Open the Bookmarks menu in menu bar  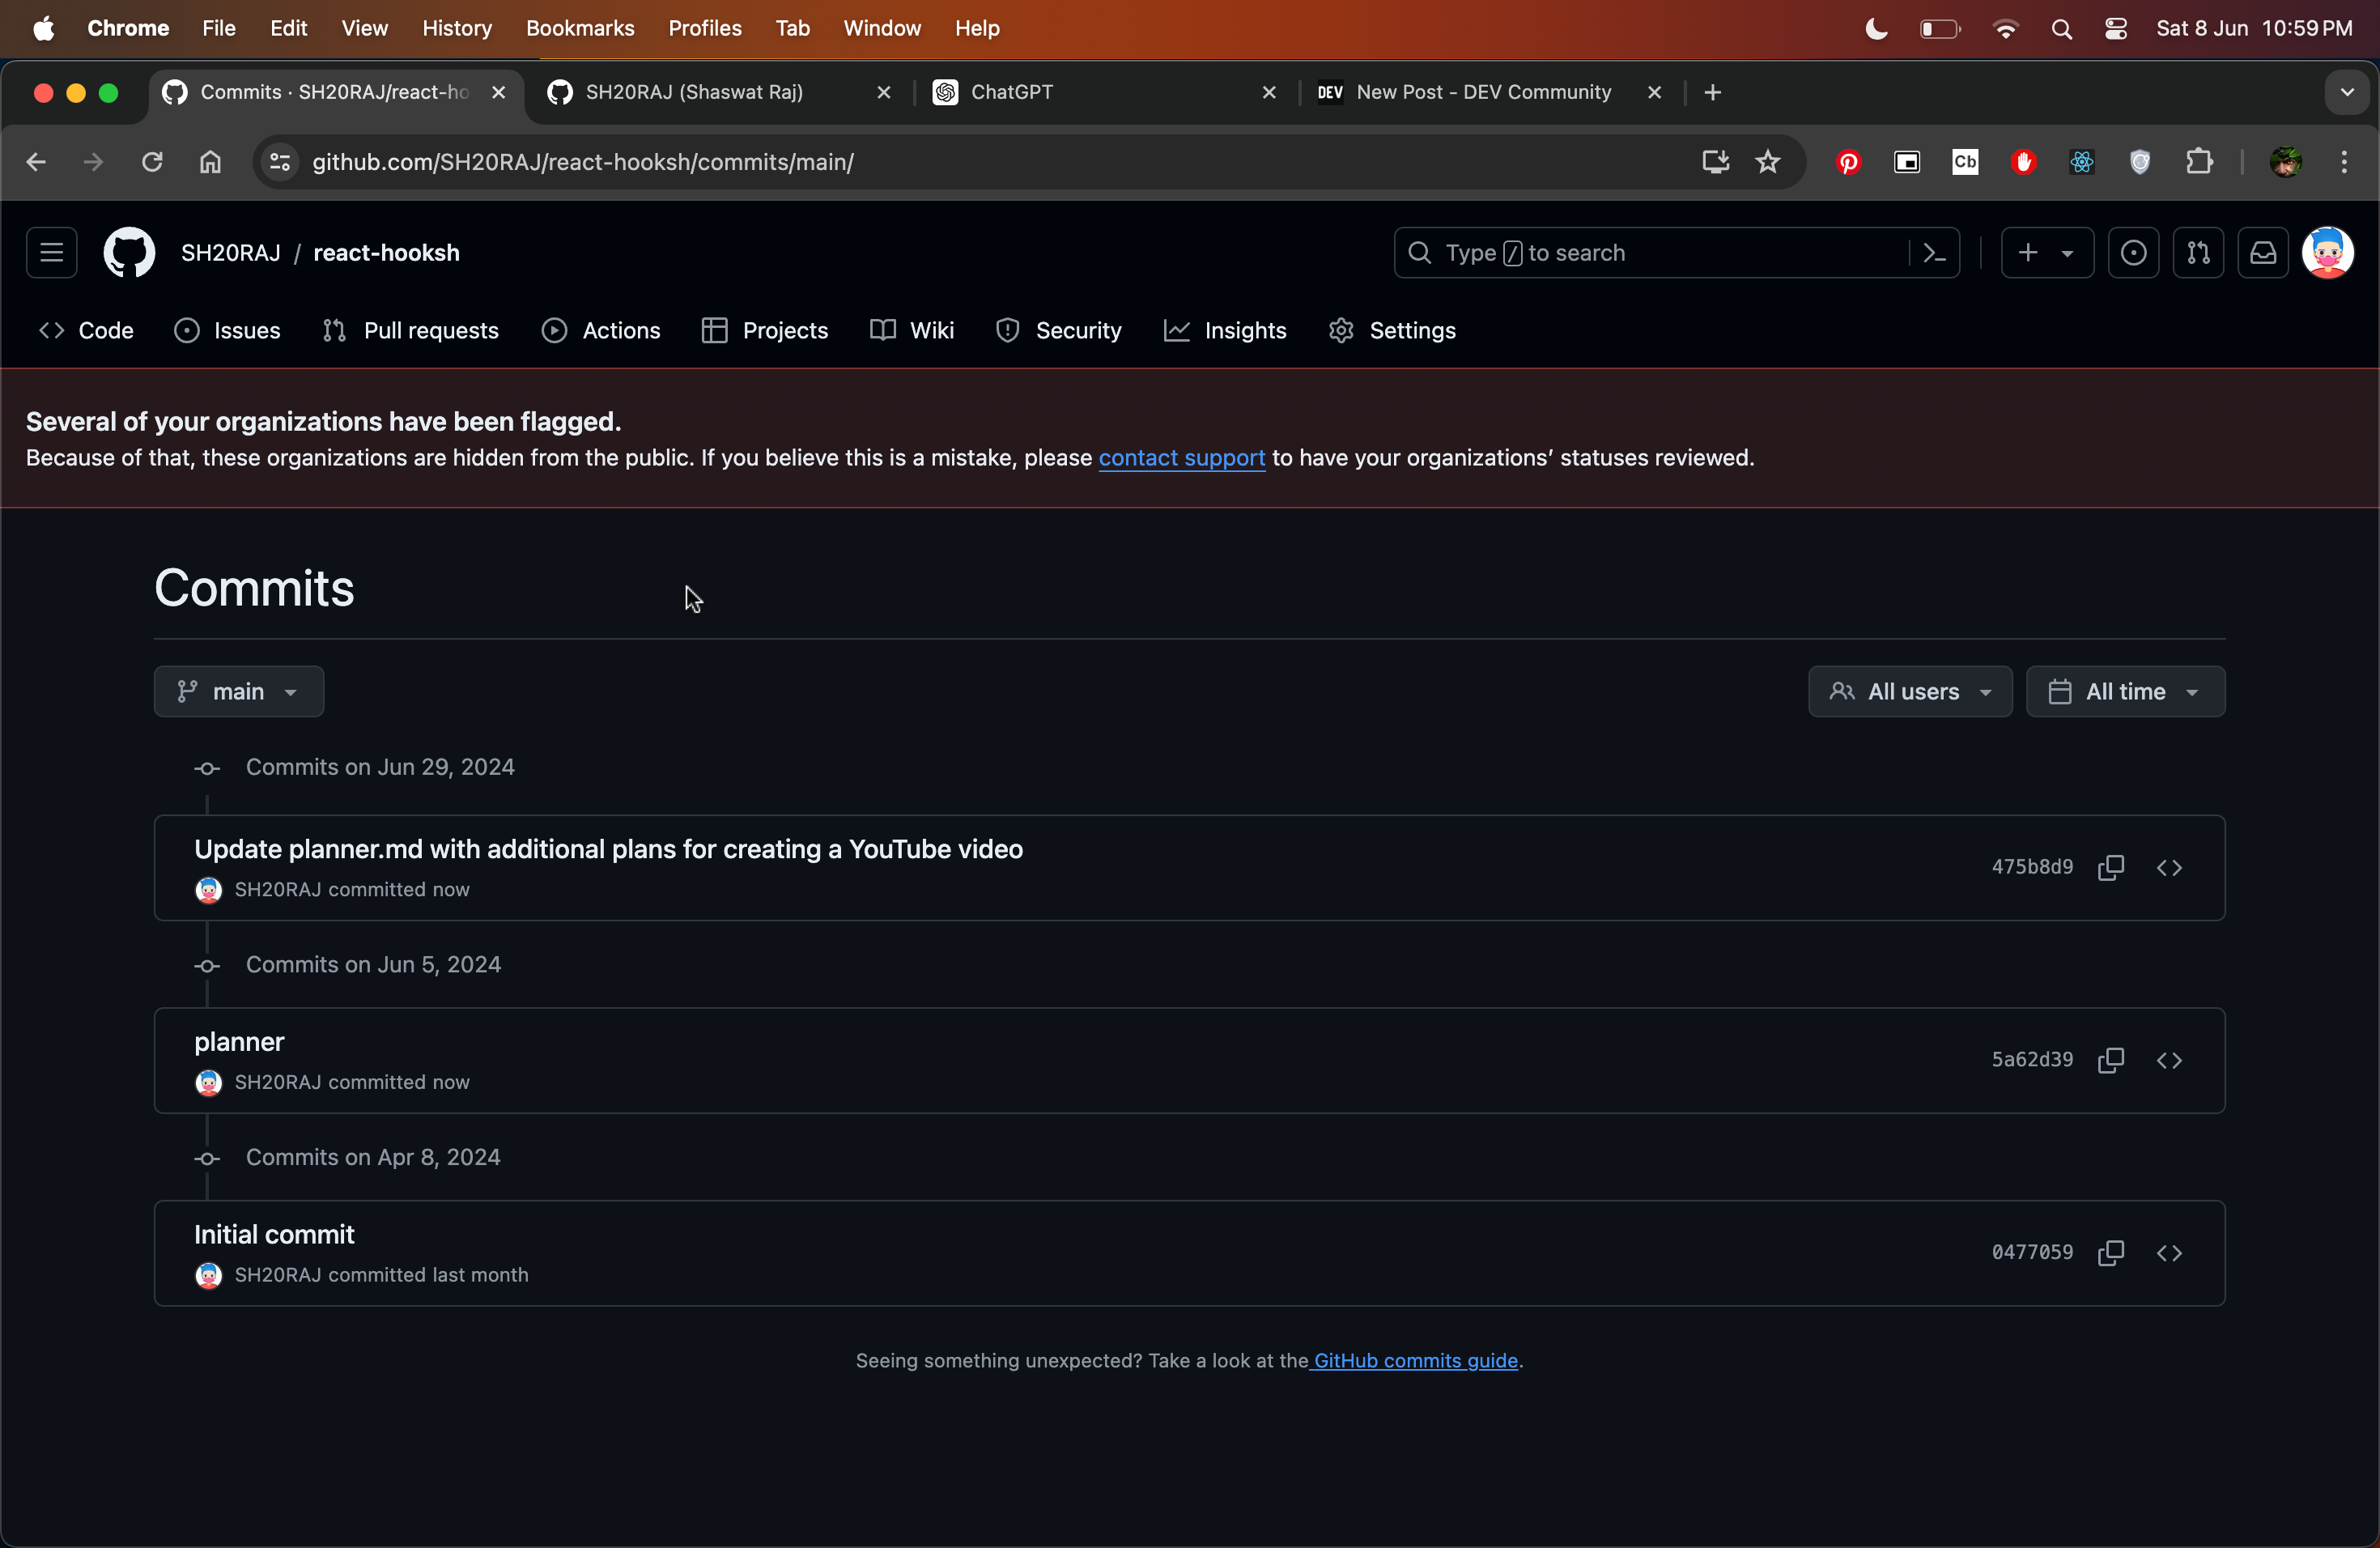(579, 29)
